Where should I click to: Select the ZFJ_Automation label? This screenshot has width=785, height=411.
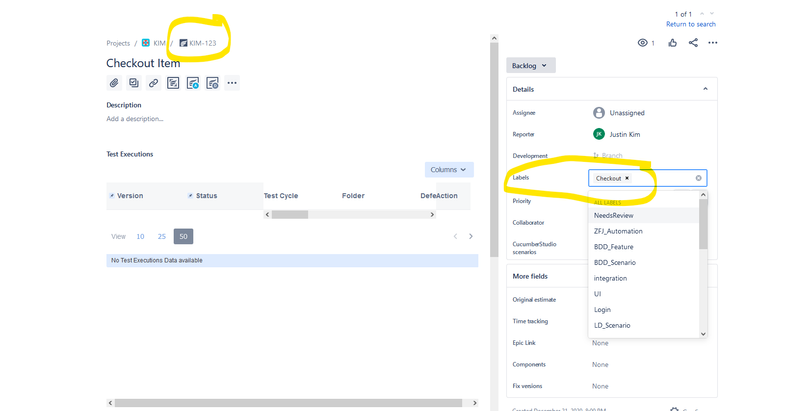click(x=643, y=231)
